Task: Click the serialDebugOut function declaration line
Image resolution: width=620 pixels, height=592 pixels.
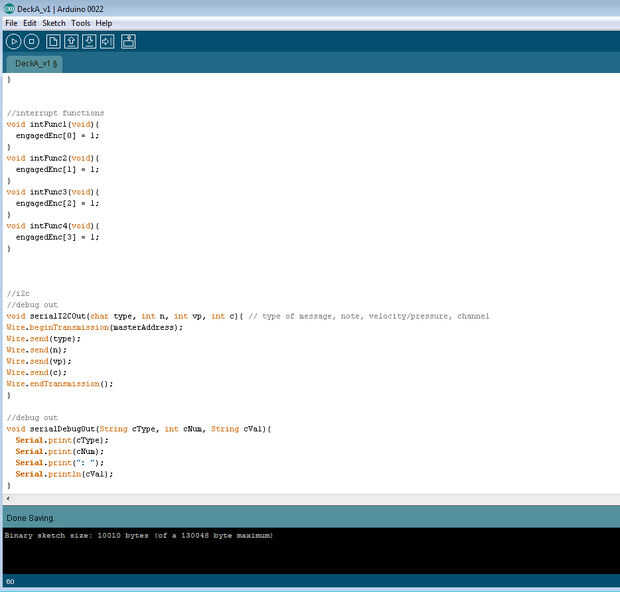Action: tap(138, 429)
